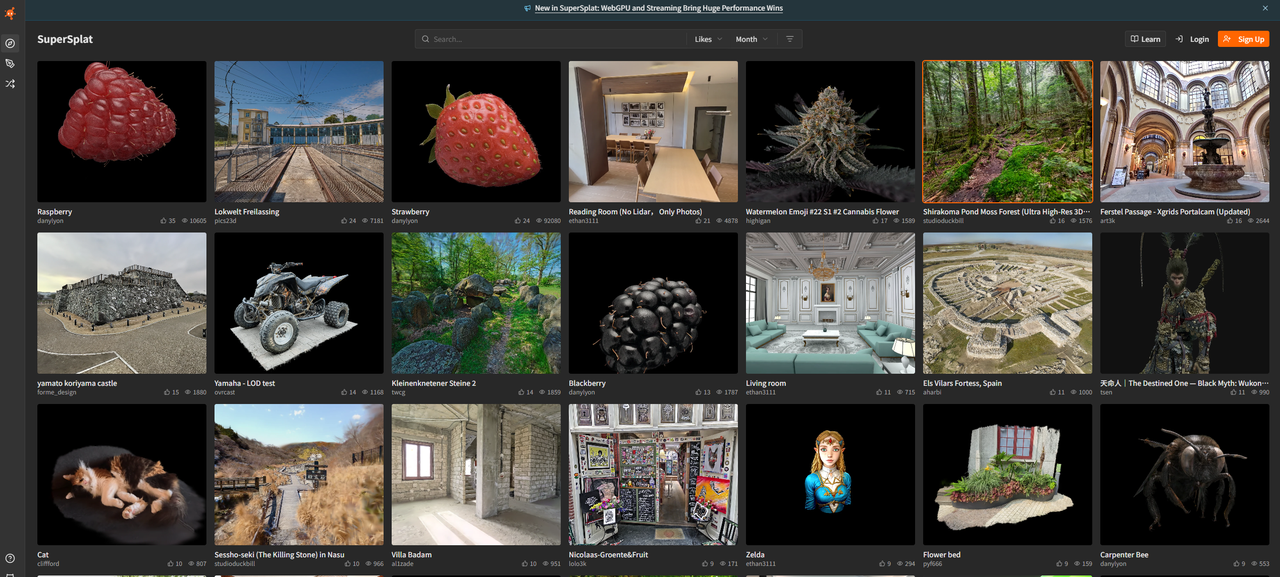
Task: Open the Explore compass icon in sidebar
Action: point(10,43)
